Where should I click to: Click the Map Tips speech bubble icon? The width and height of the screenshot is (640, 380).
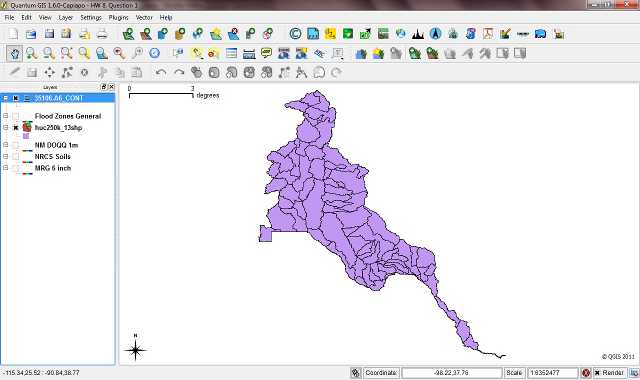266,53
